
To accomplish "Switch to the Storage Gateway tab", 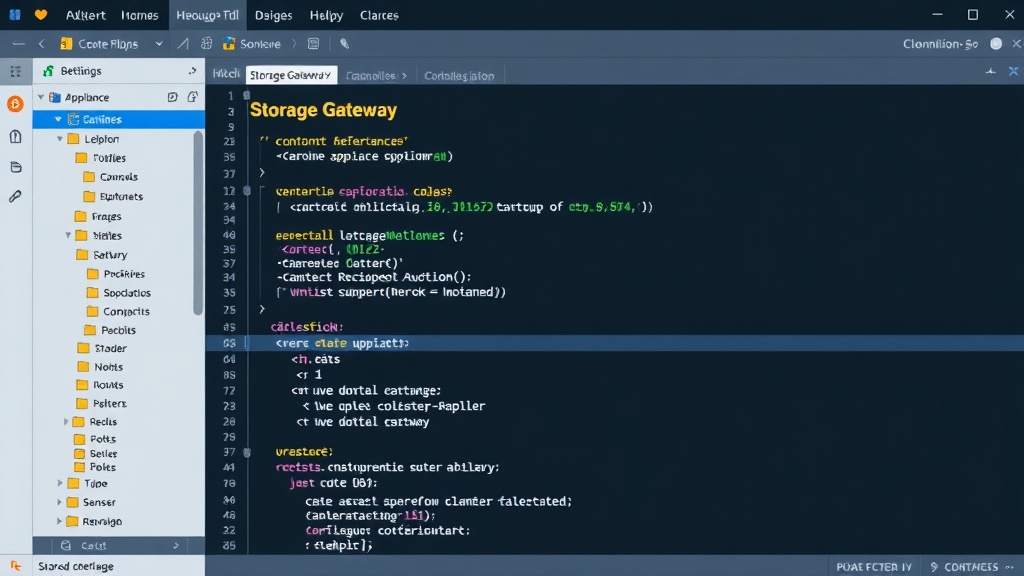I will click(291, 75).
